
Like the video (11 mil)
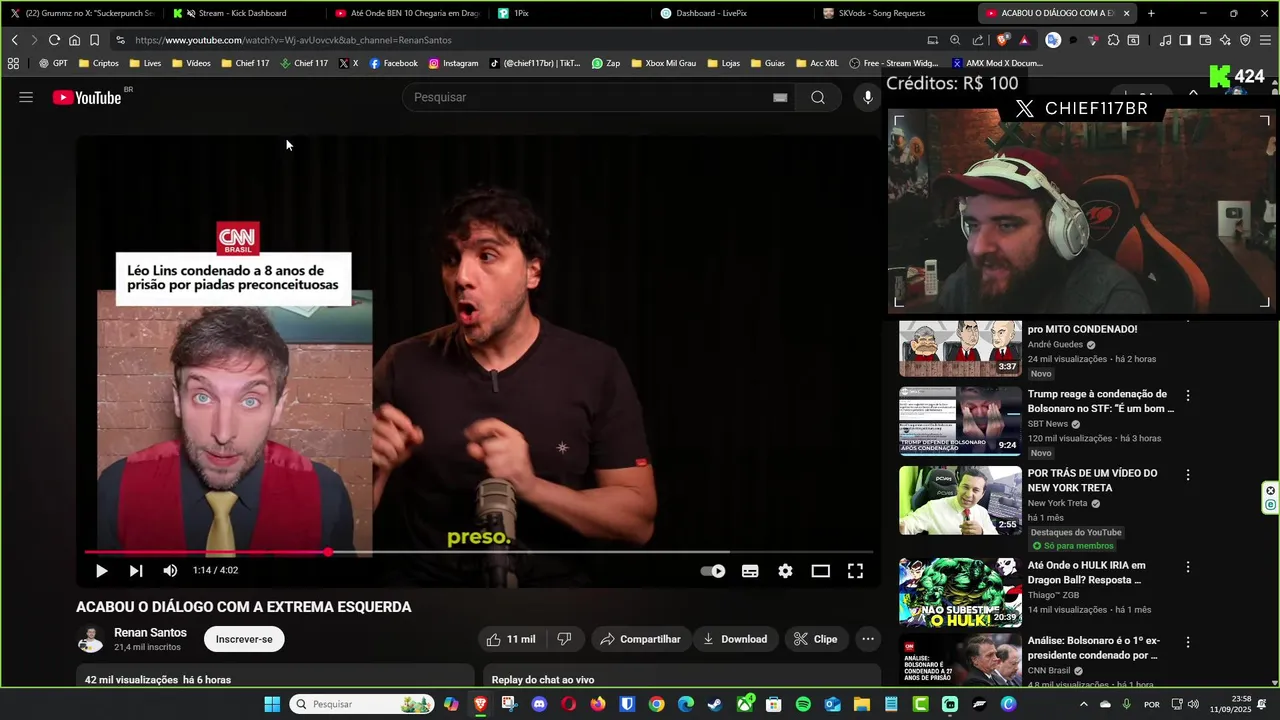(511, 639)
